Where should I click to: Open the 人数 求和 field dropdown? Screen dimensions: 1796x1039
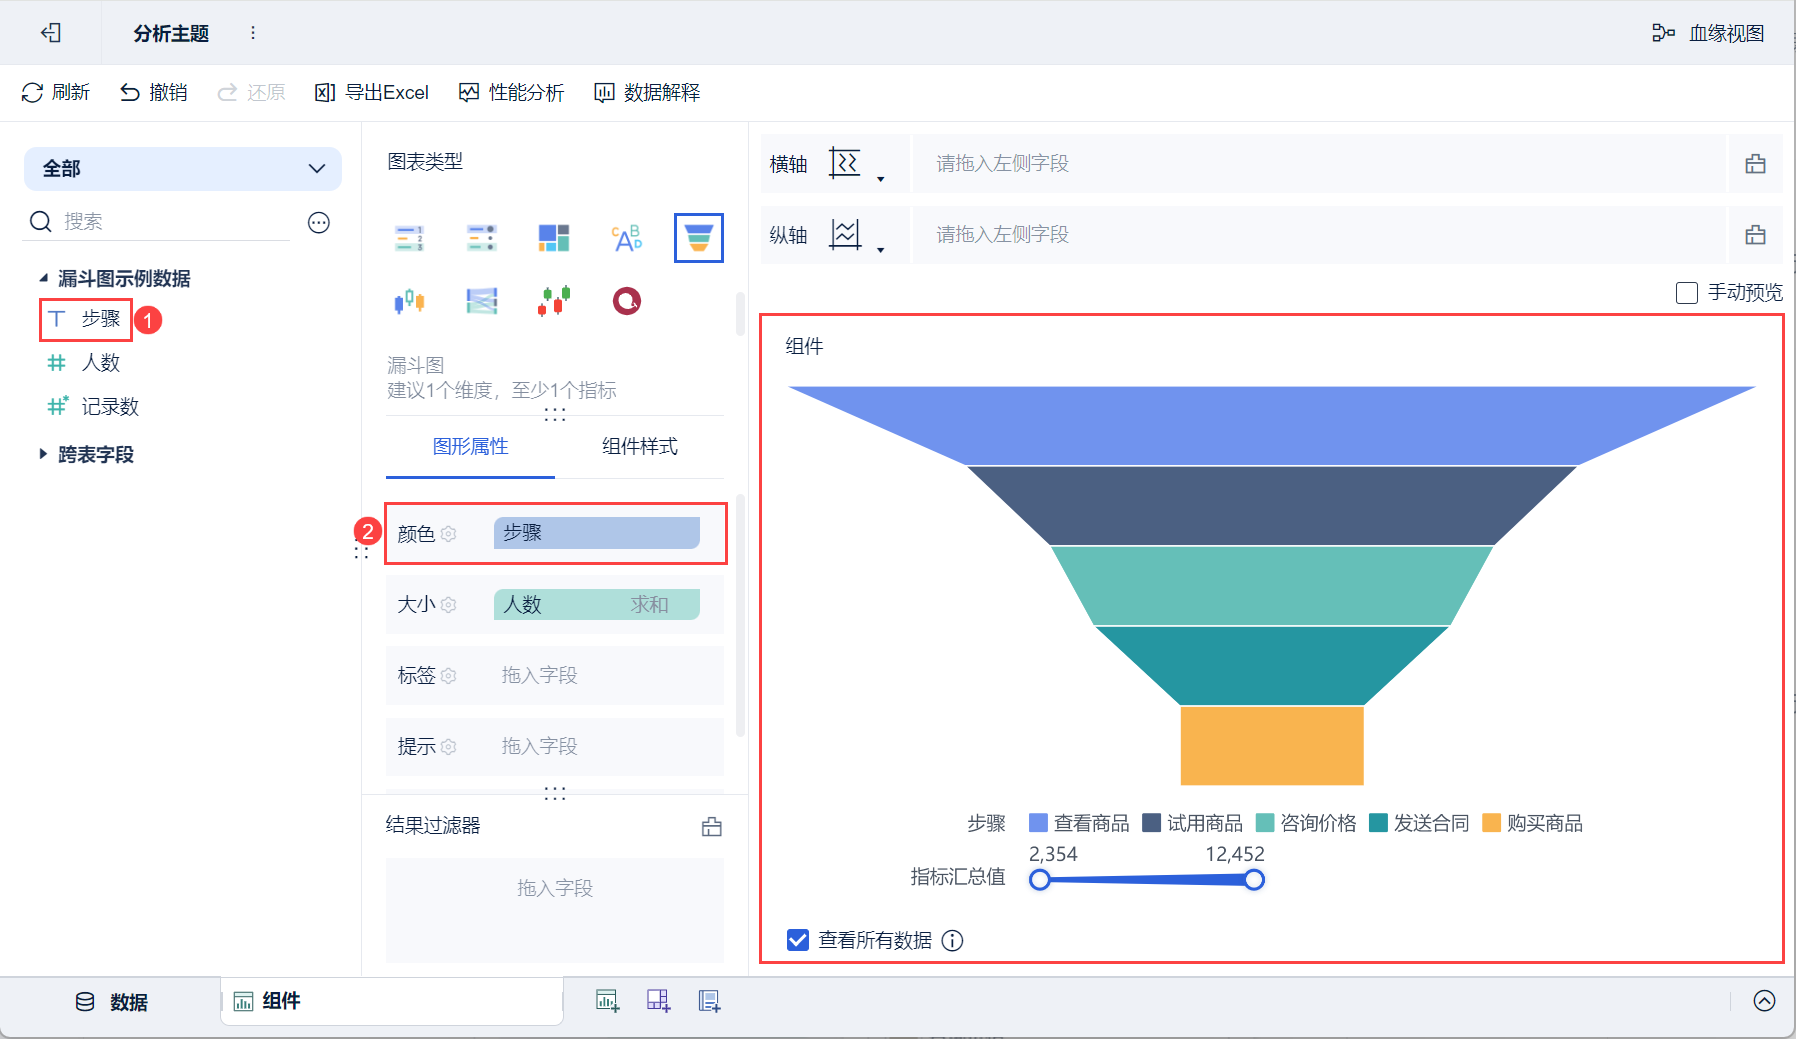597,605
